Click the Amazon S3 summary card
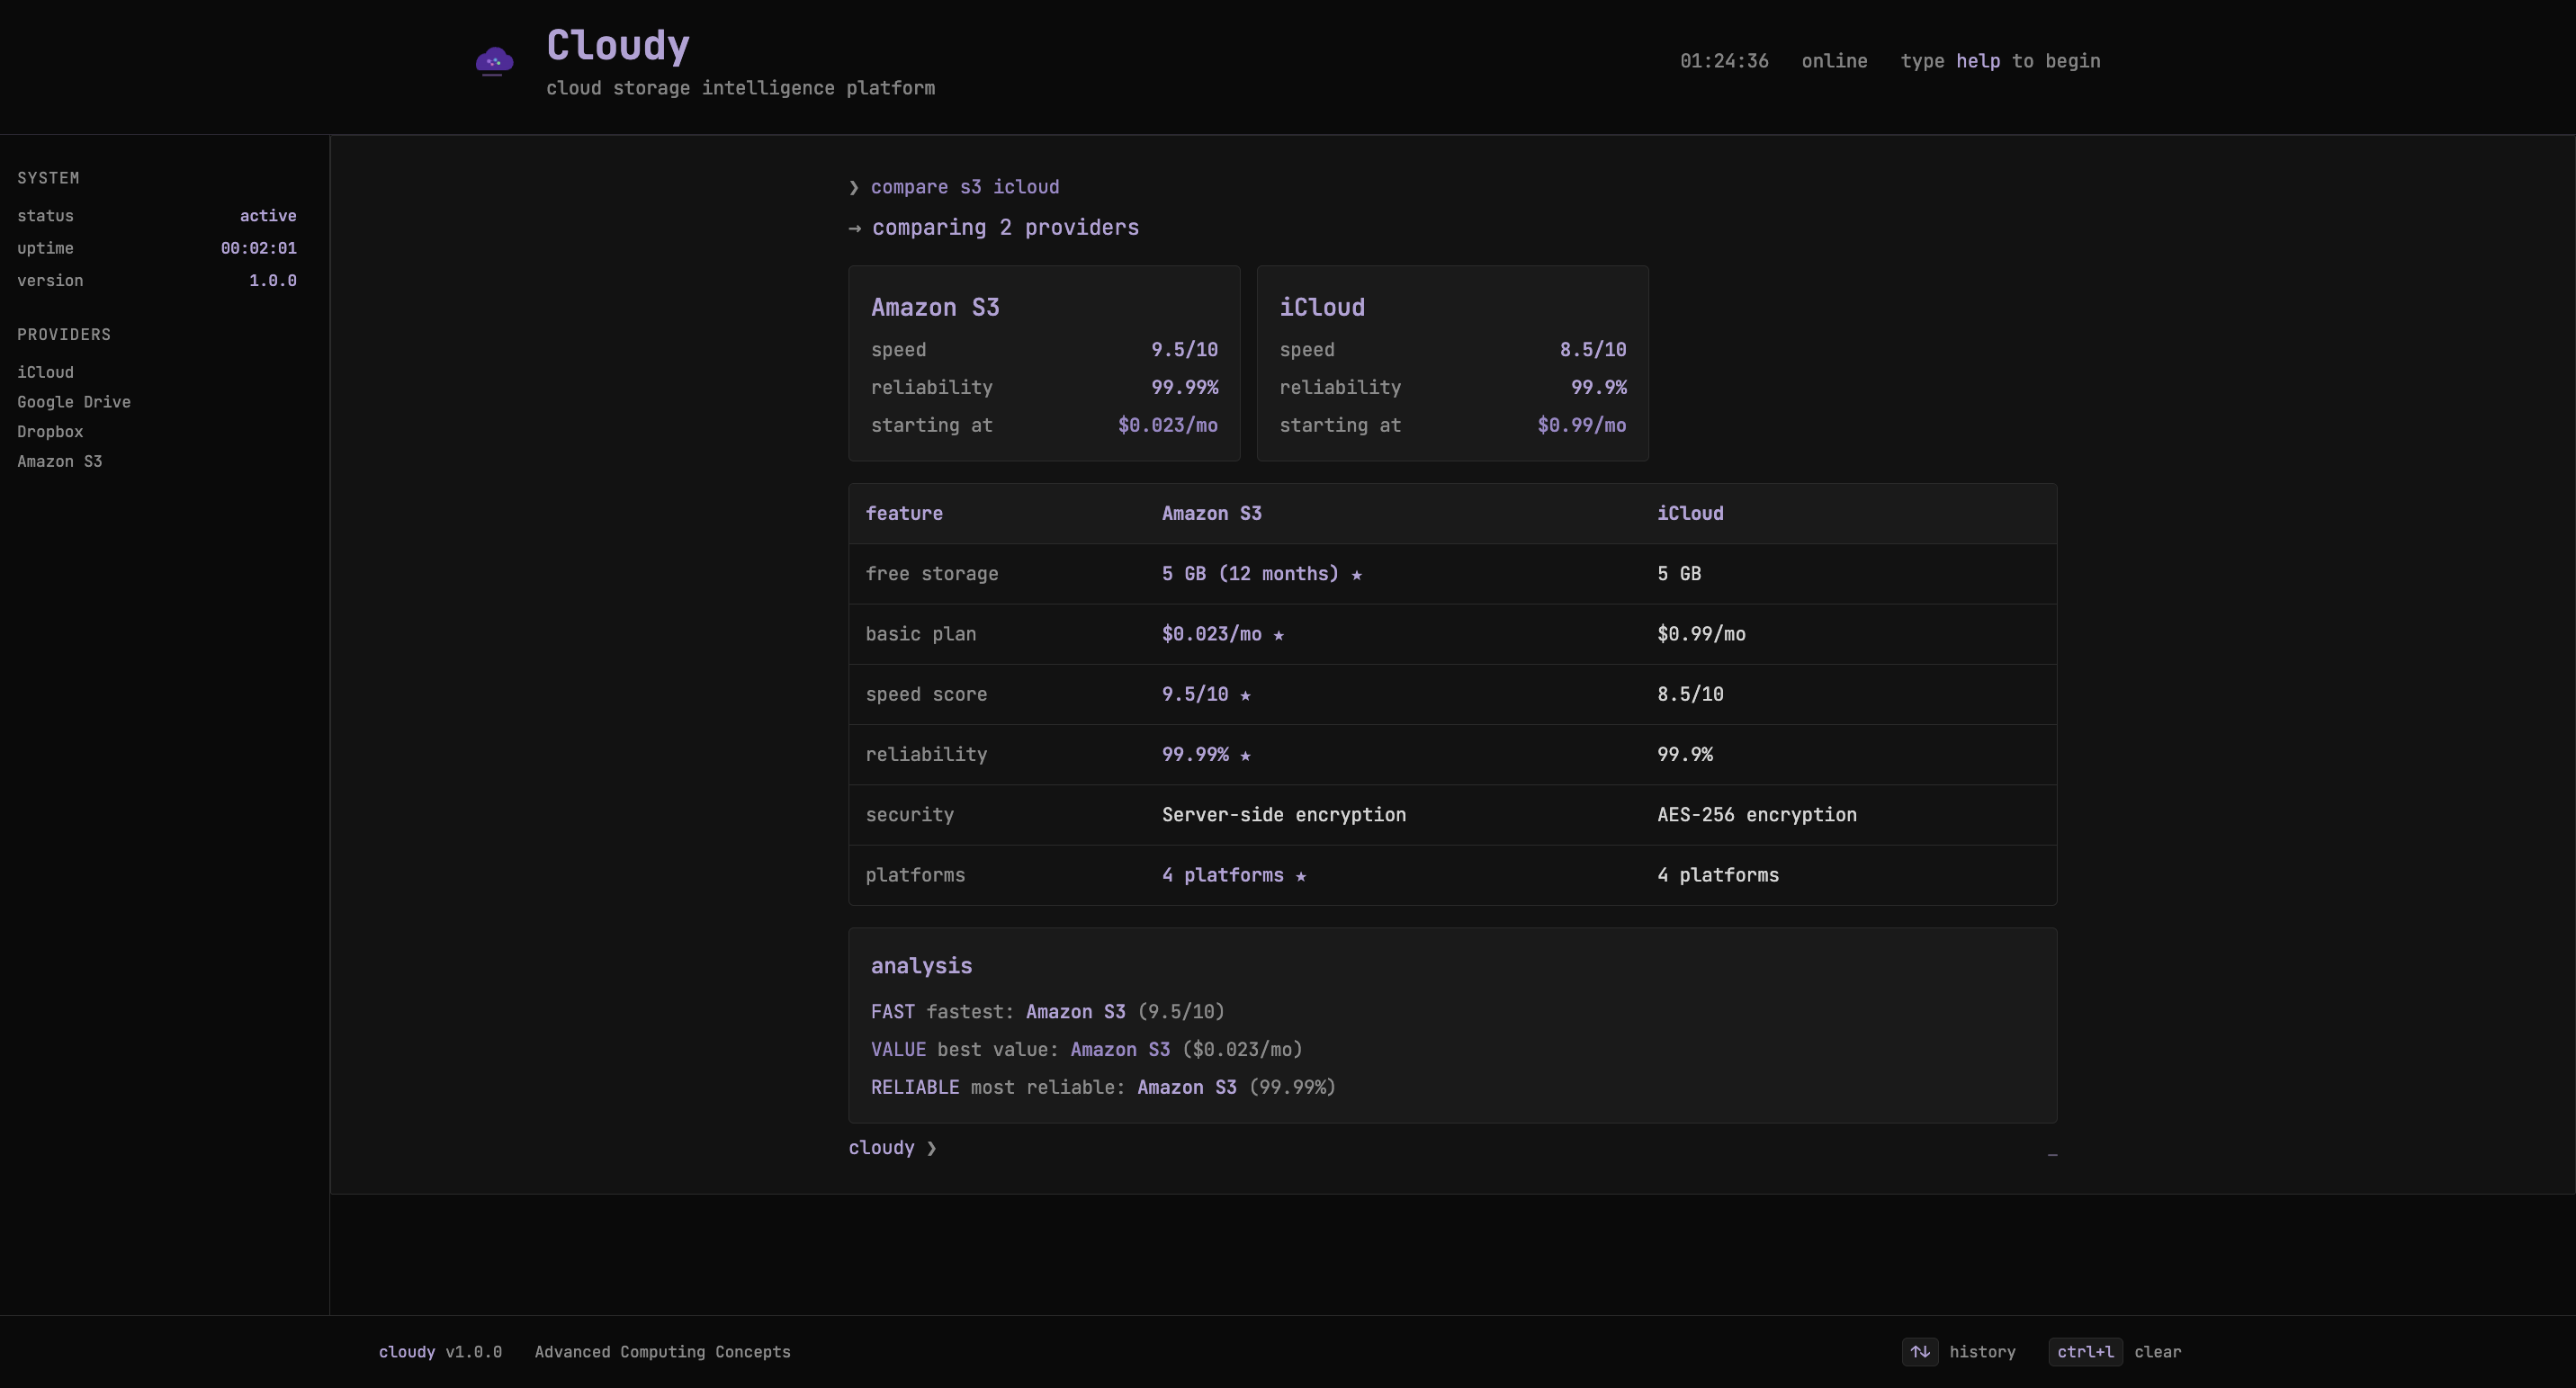Image resolution: width=2576 pixels, height=1388 pixels. 1043,363
